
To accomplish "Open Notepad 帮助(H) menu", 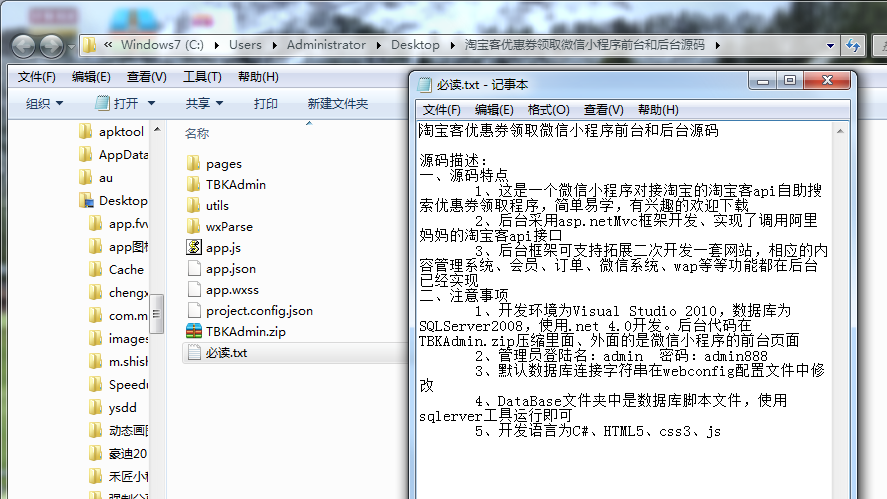I will [658, 110].
